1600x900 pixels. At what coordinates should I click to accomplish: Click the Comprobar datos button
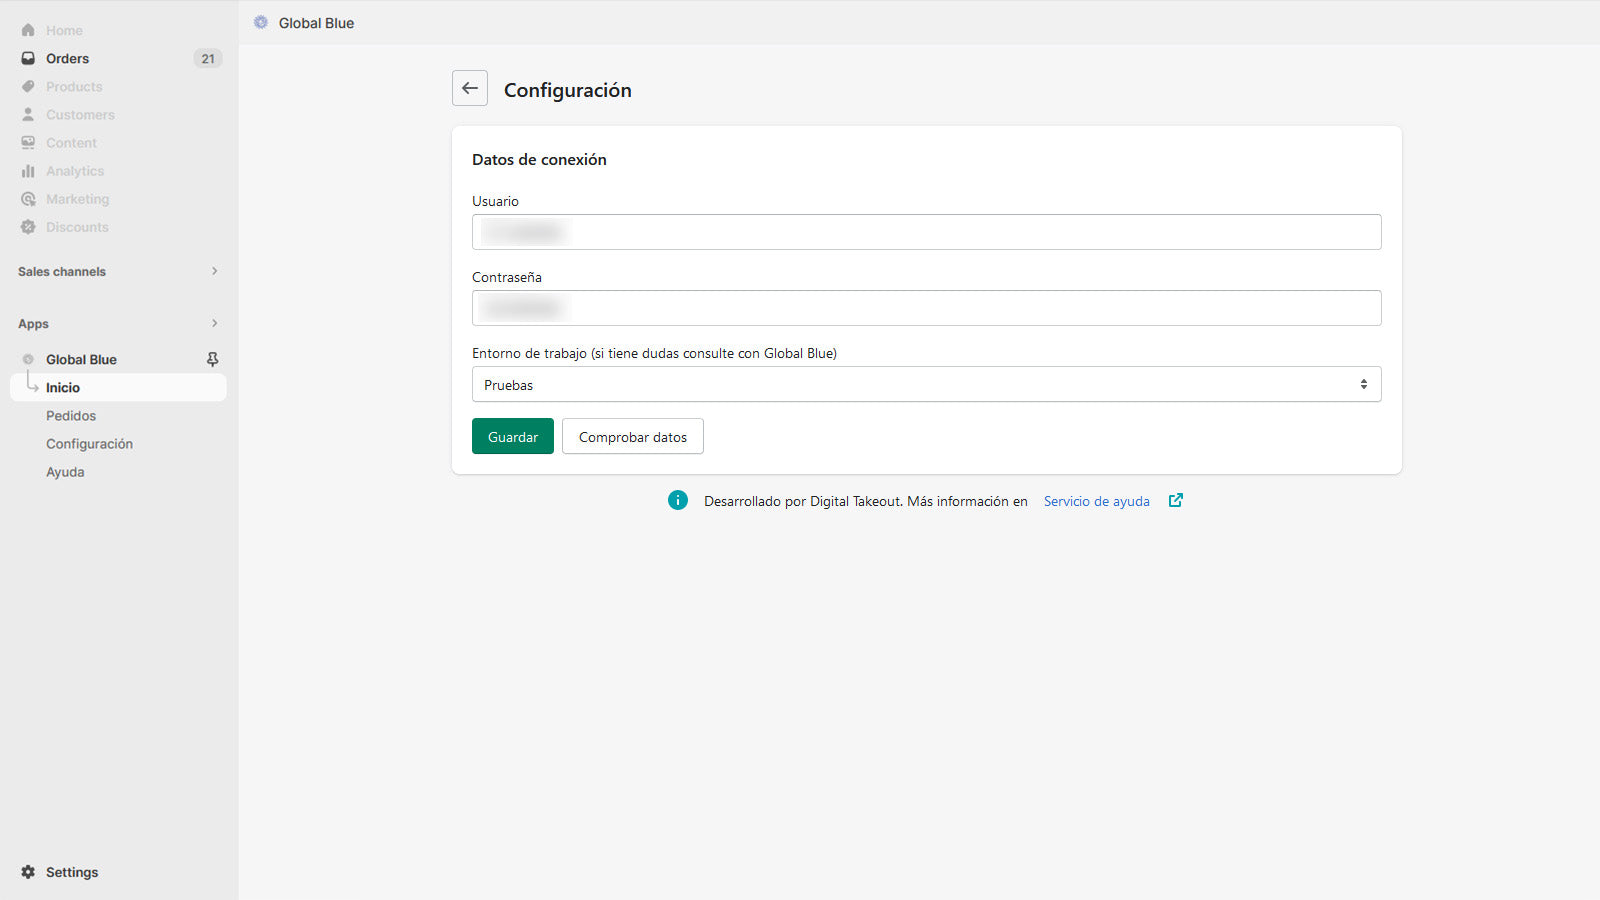[x=632, y=437]
